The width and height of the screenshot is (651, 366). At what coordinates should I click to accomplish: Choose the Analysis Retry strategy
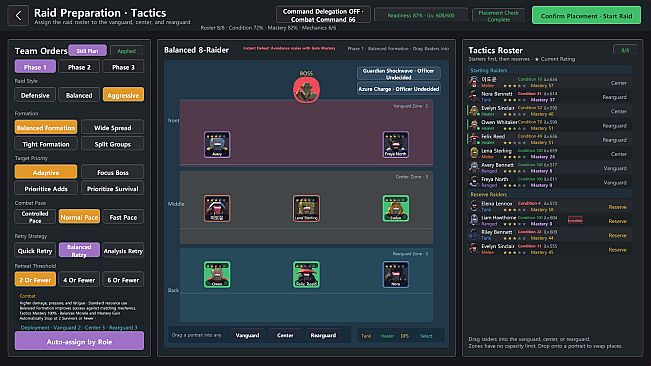[x=123, y=250]
